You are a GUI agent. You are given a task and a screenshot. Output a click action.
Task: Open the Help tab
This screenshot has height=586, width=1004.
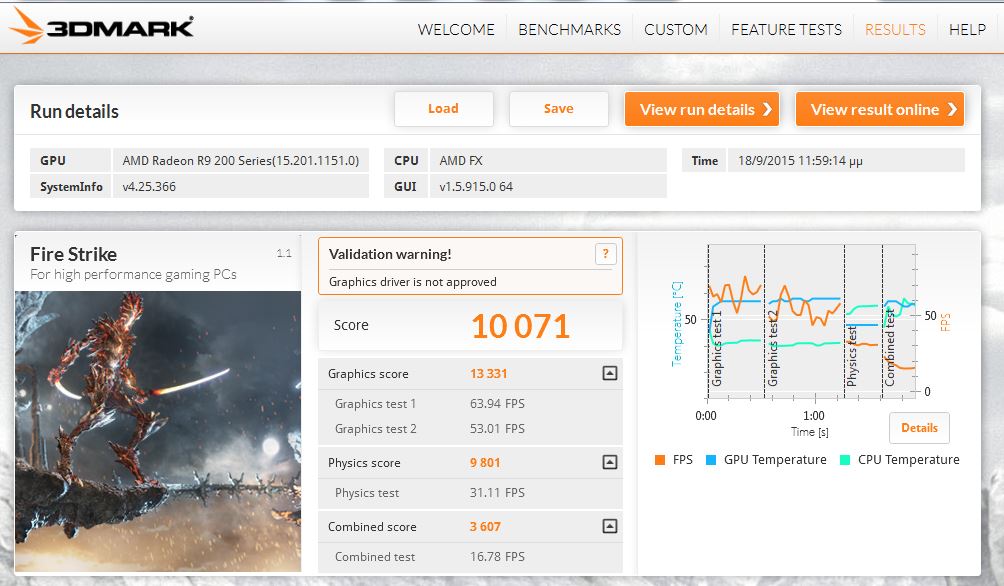pyautogui.click(x=967, y=29)
